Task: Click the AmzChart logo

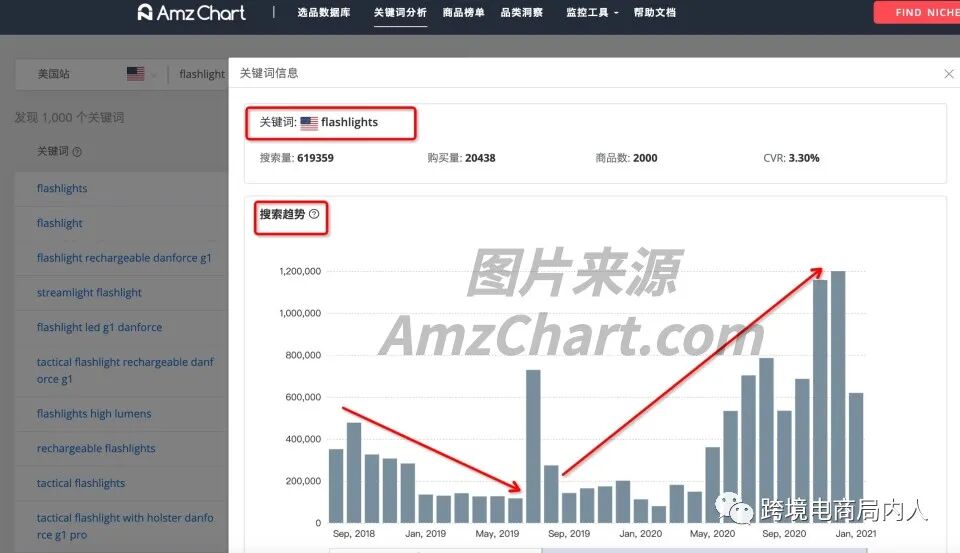Action: 191,12
